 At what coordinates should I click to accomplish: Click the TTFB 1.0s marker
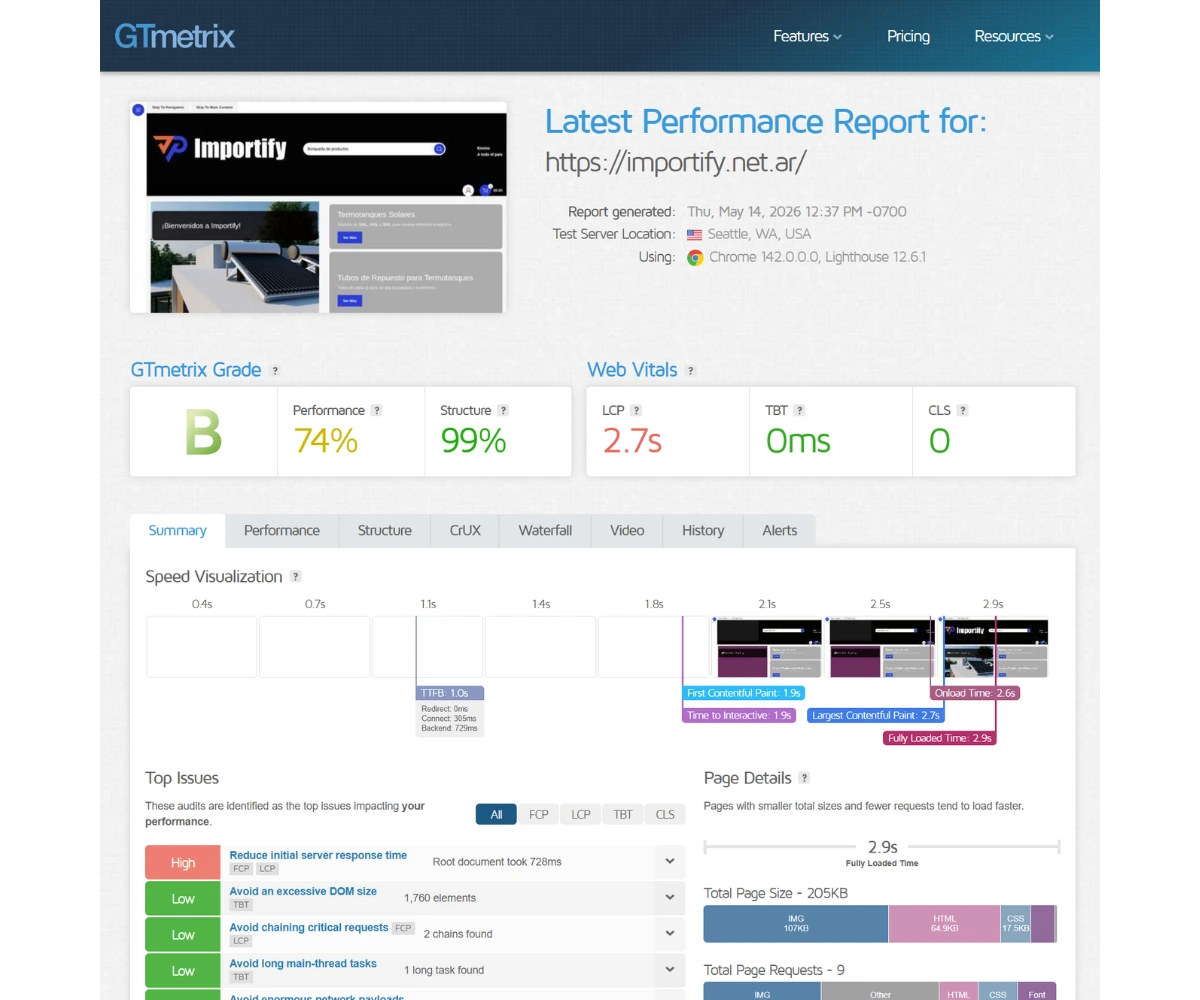tap(450, 693)
